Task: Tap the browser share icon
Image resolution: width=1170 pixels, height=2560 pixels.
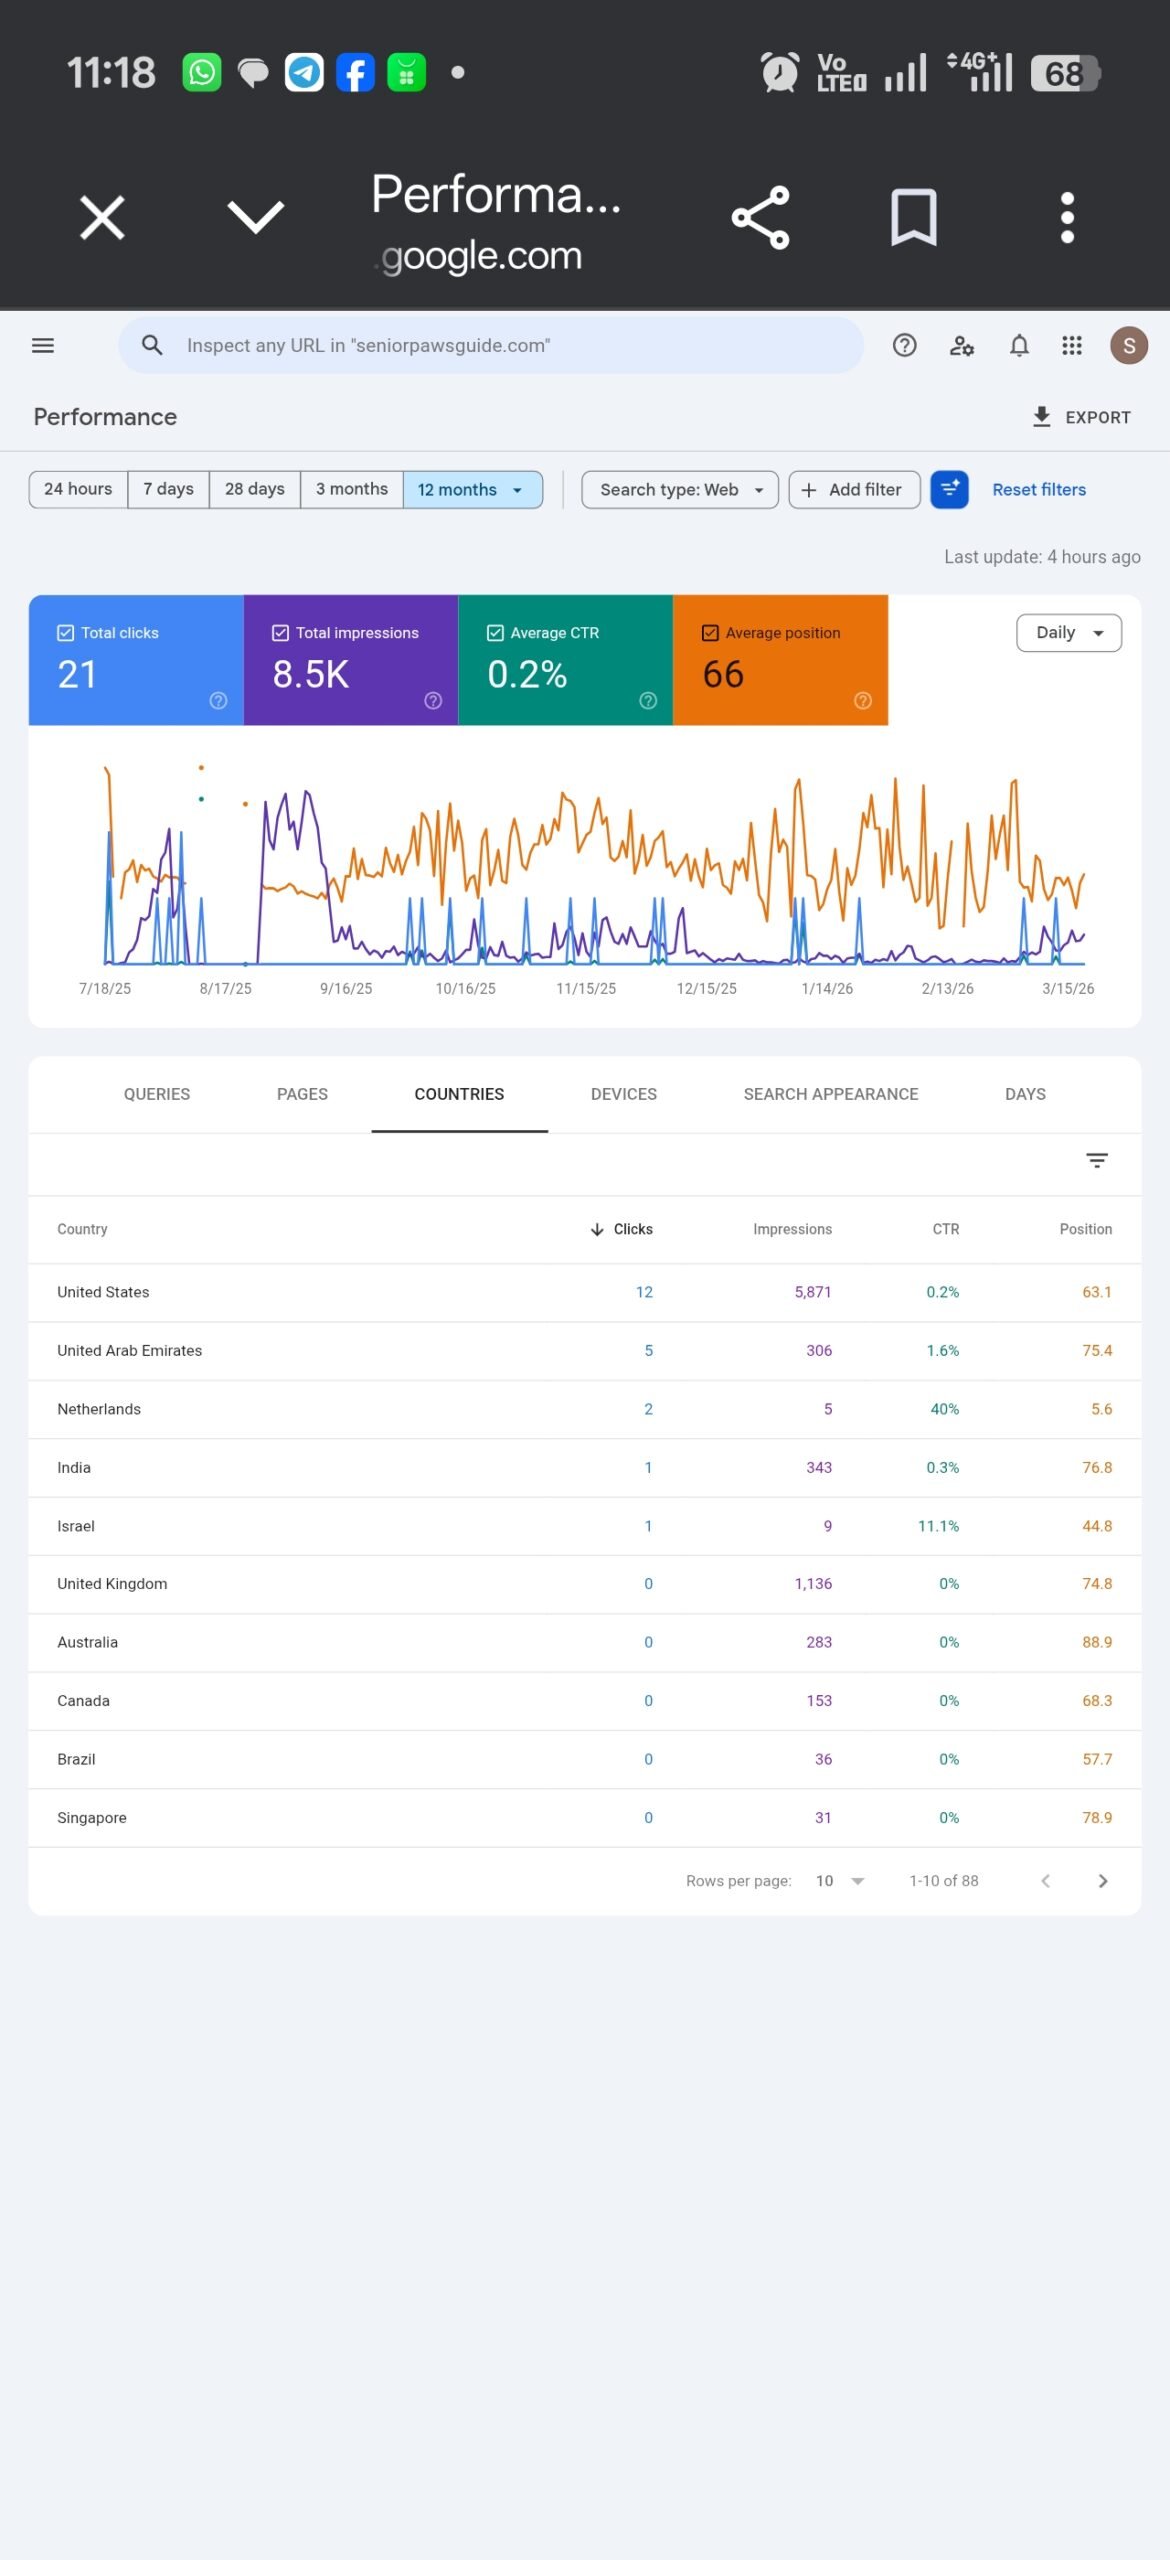Action: (x=760, y=217)
